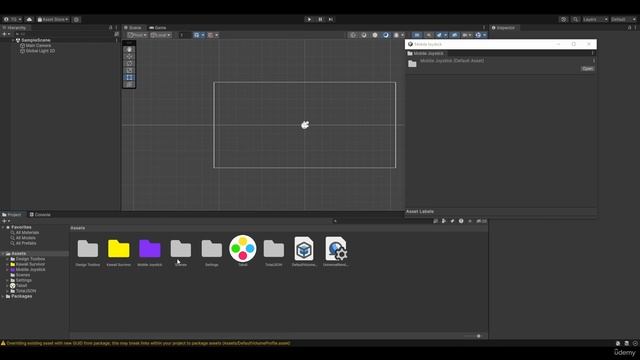Open the Project tab
Screen dimensions: 640x360
[12, 214]
